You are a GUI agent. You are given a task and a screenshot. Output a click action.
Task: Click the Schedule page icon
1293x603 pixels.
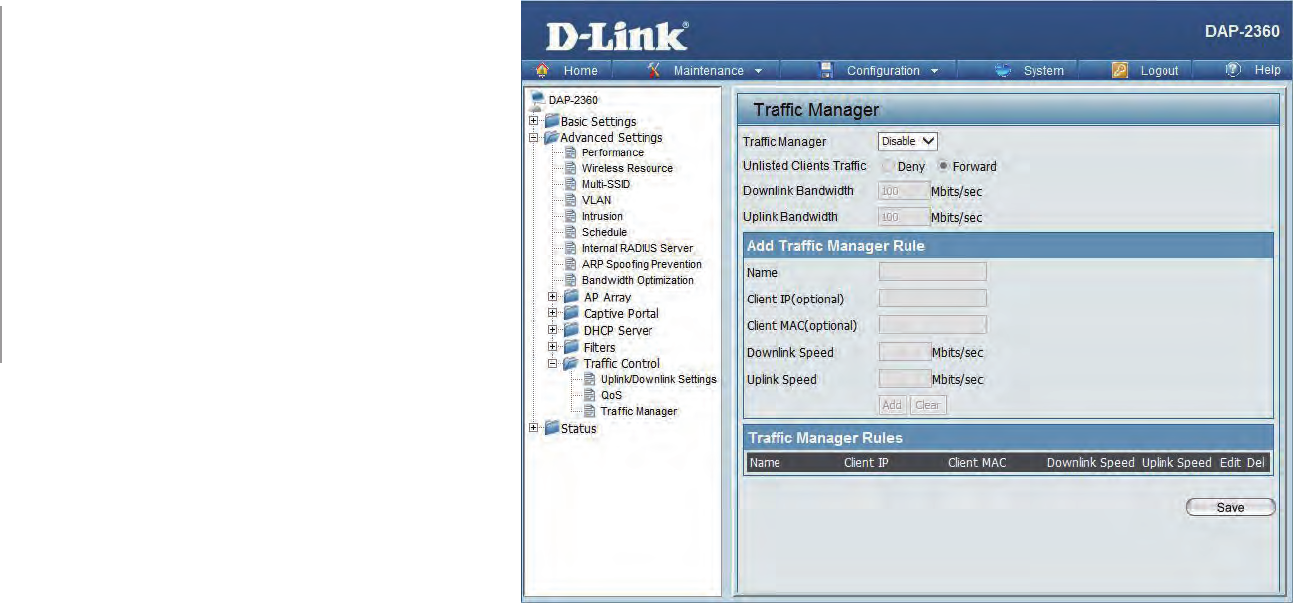(571, 233)
